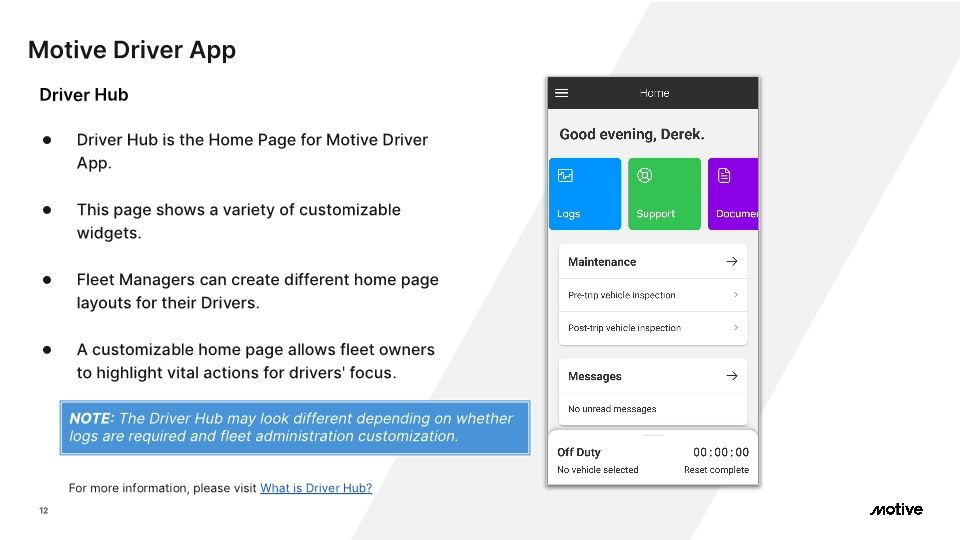Tap the Documents page icon
Screen dimensions: 960x540
[x=724, y=176]
